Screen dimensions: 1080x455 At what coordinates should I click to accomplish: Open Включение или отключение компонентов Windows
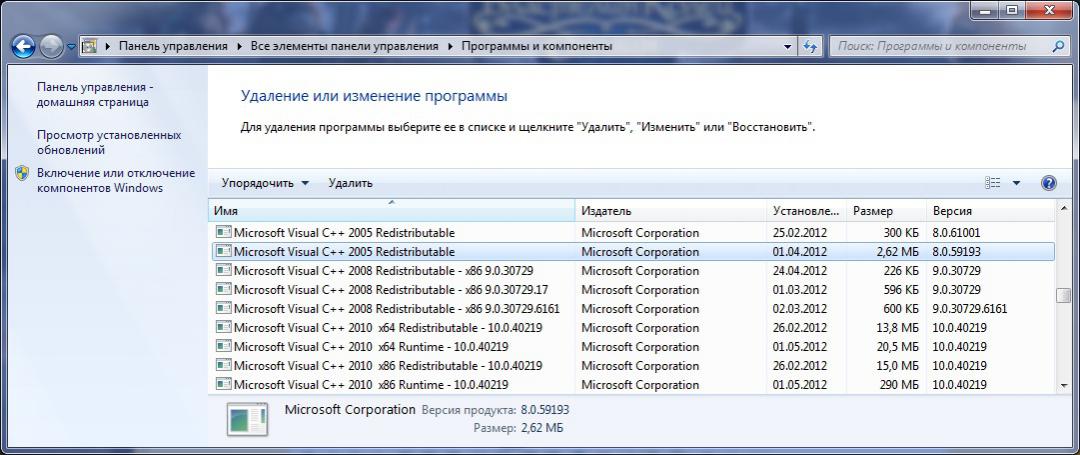[115, 180]
